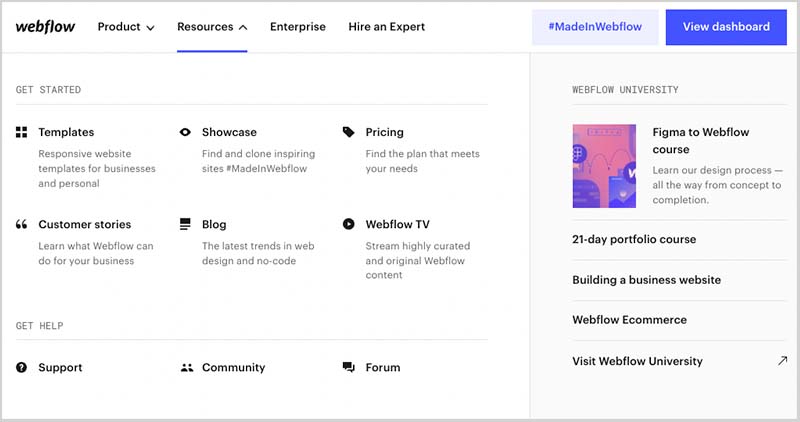Viewport: 800px width, 422px height.
Task: Click the Blog document icon
Action: (x=185, y=224)
